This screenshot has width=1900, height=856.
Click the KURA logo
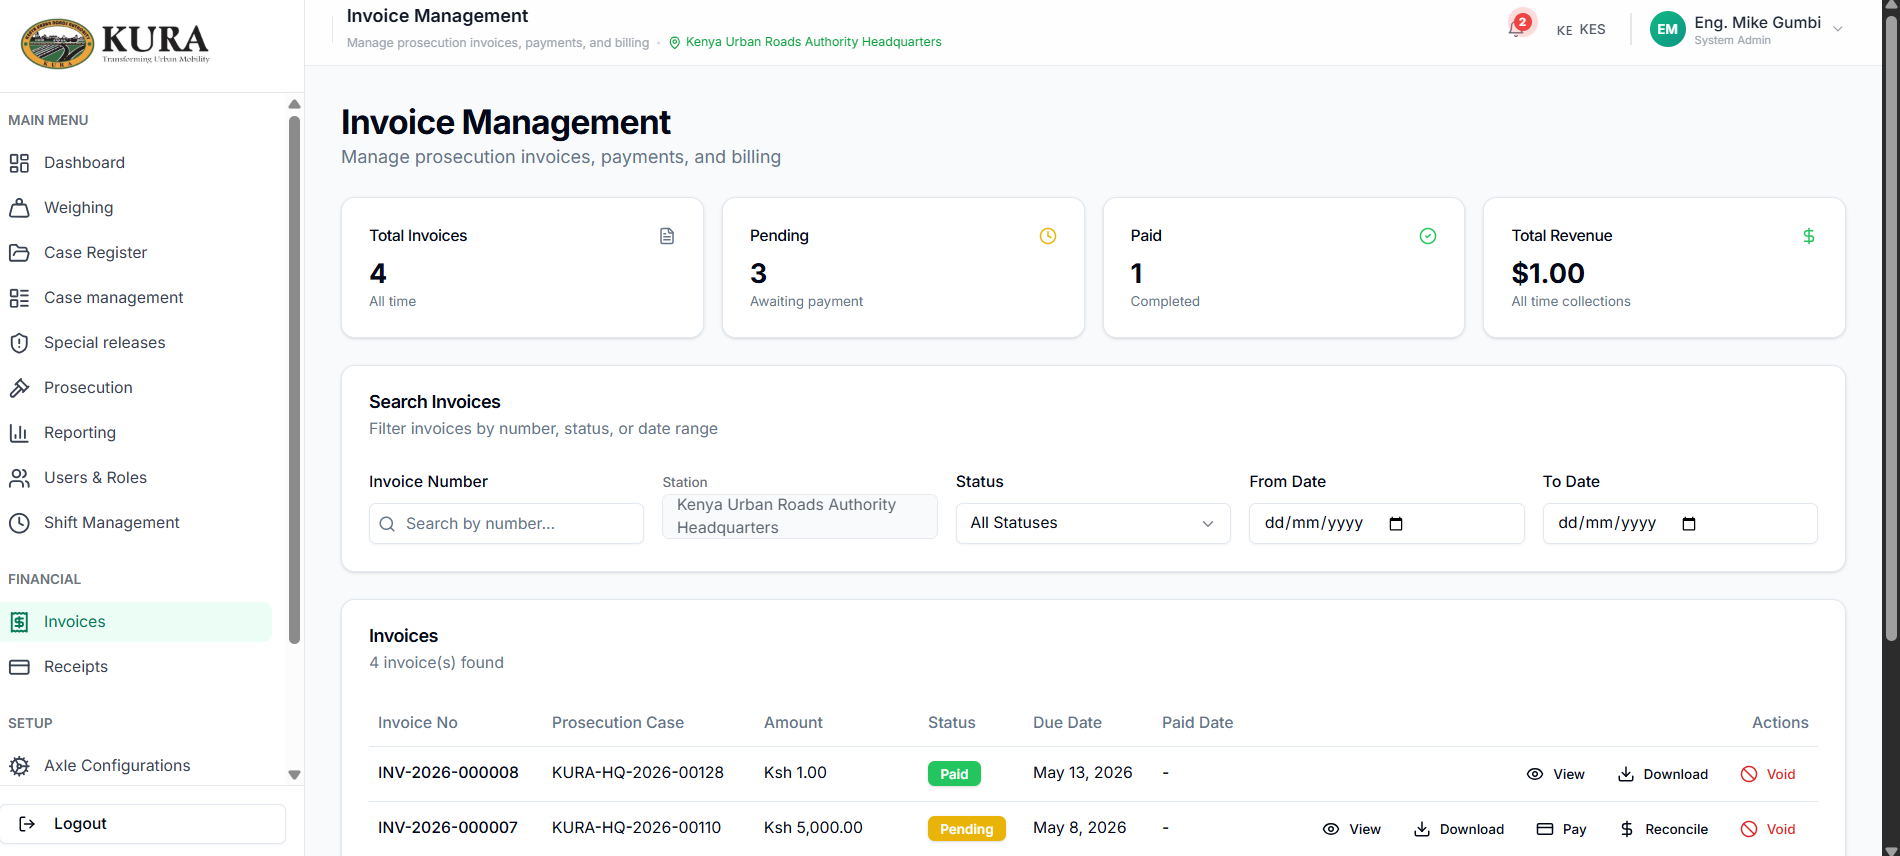pos(115,43)
